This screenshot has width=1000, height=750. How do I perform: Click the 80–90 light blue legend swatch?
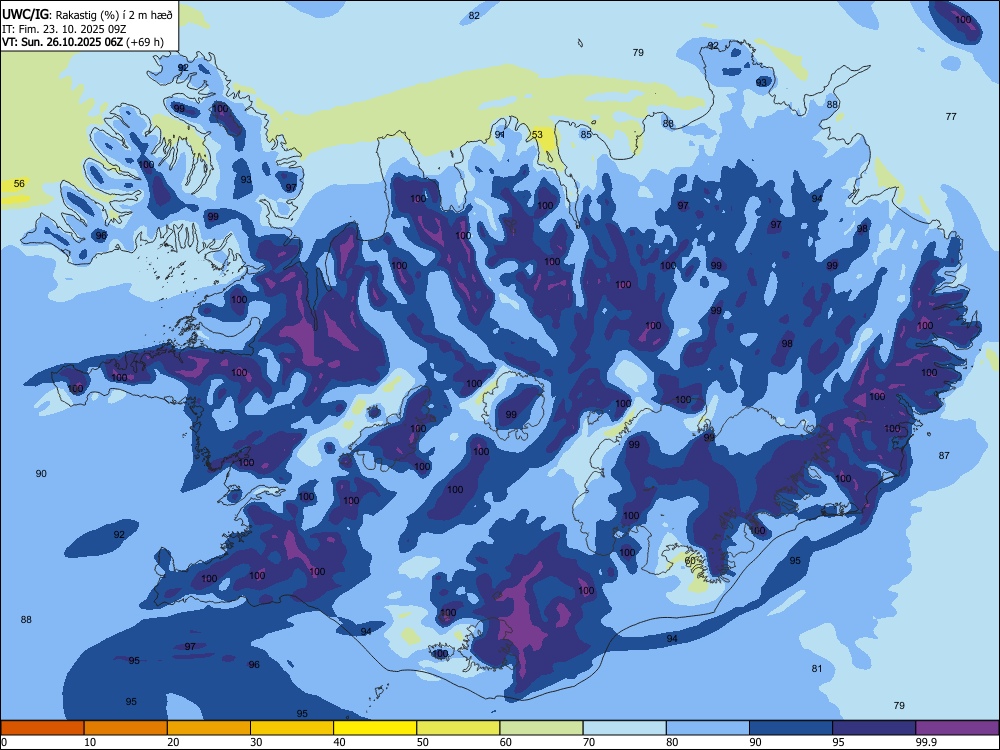[708, 728]
